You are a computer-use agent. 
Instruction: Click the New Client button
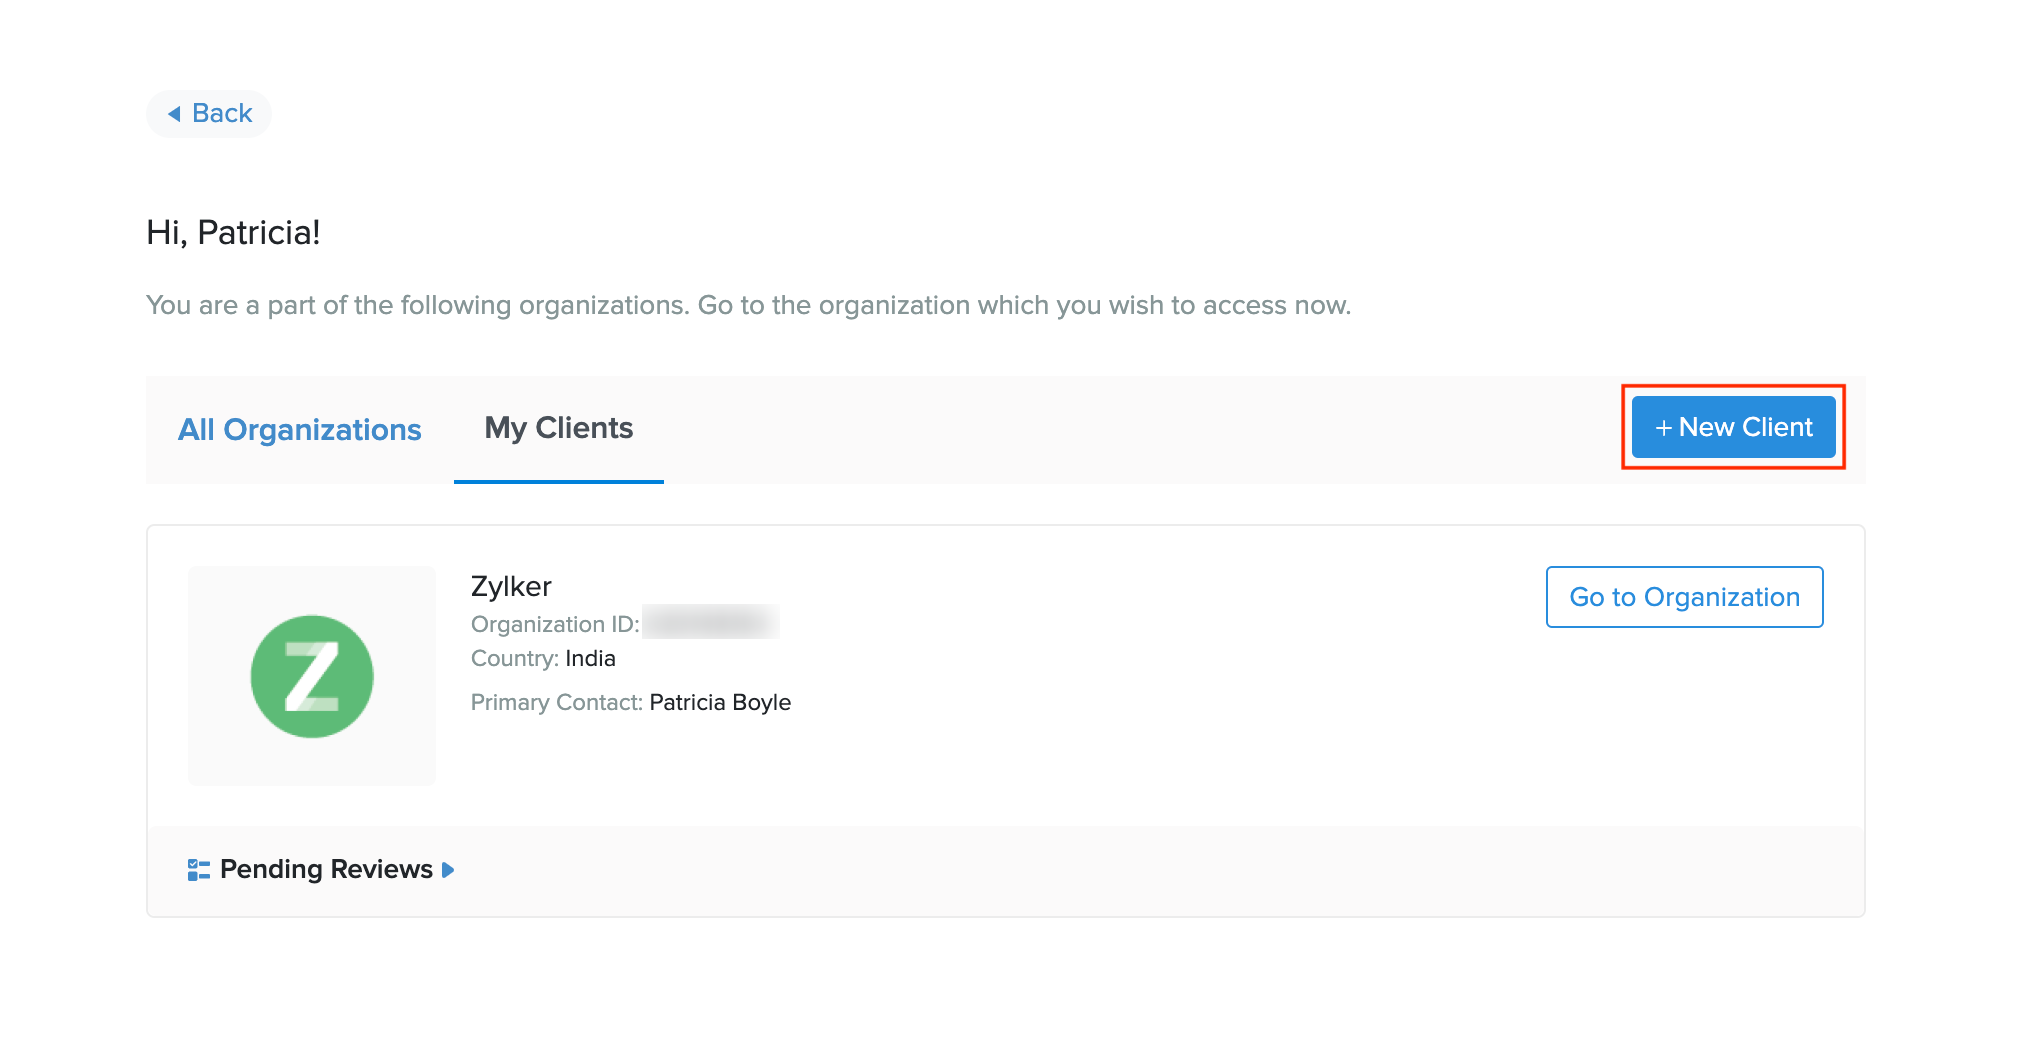pos(1732,427)
